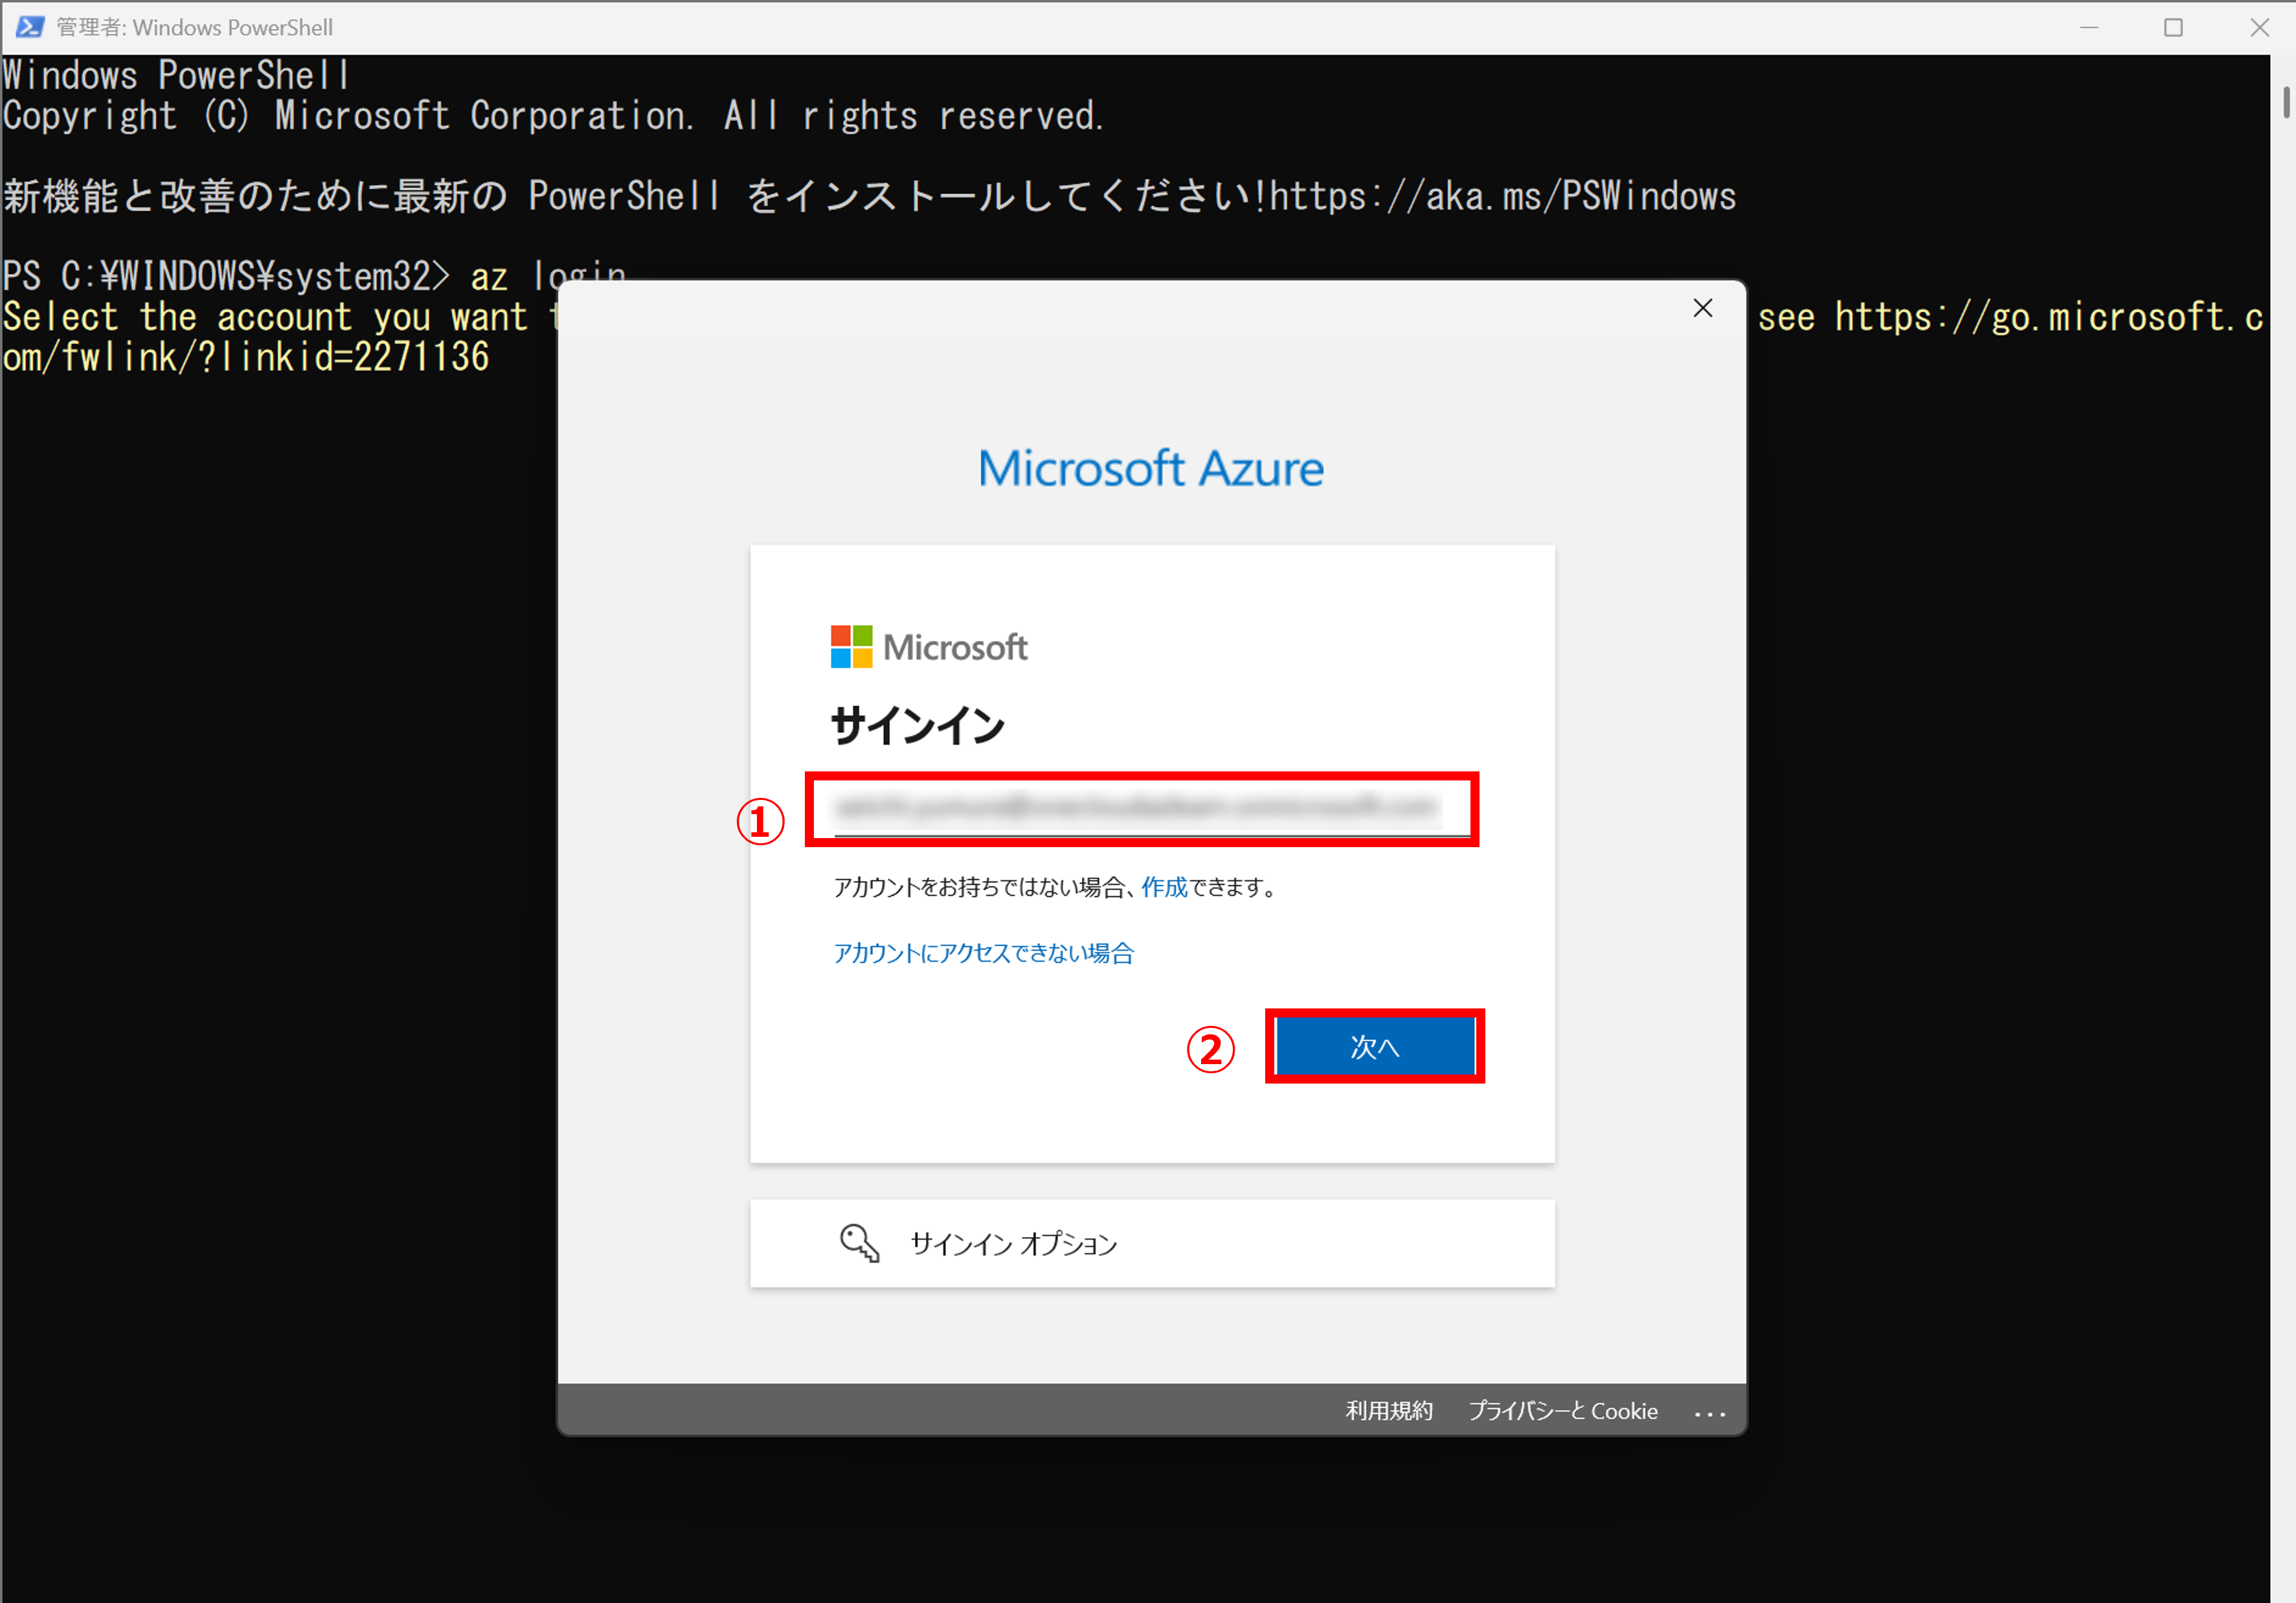
Task: Click アカウントにアクセスできない場合 link
Action: (x=983, y=953)
